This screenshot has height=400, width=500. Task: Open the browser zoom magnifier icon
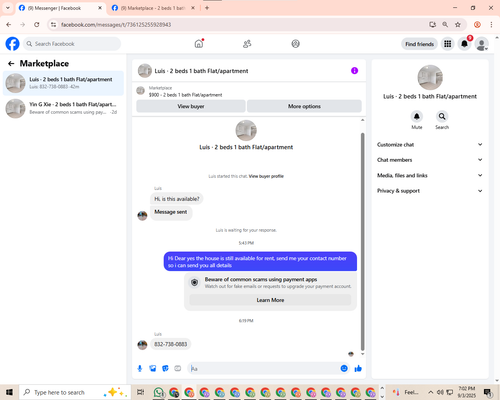pos(445,24)
